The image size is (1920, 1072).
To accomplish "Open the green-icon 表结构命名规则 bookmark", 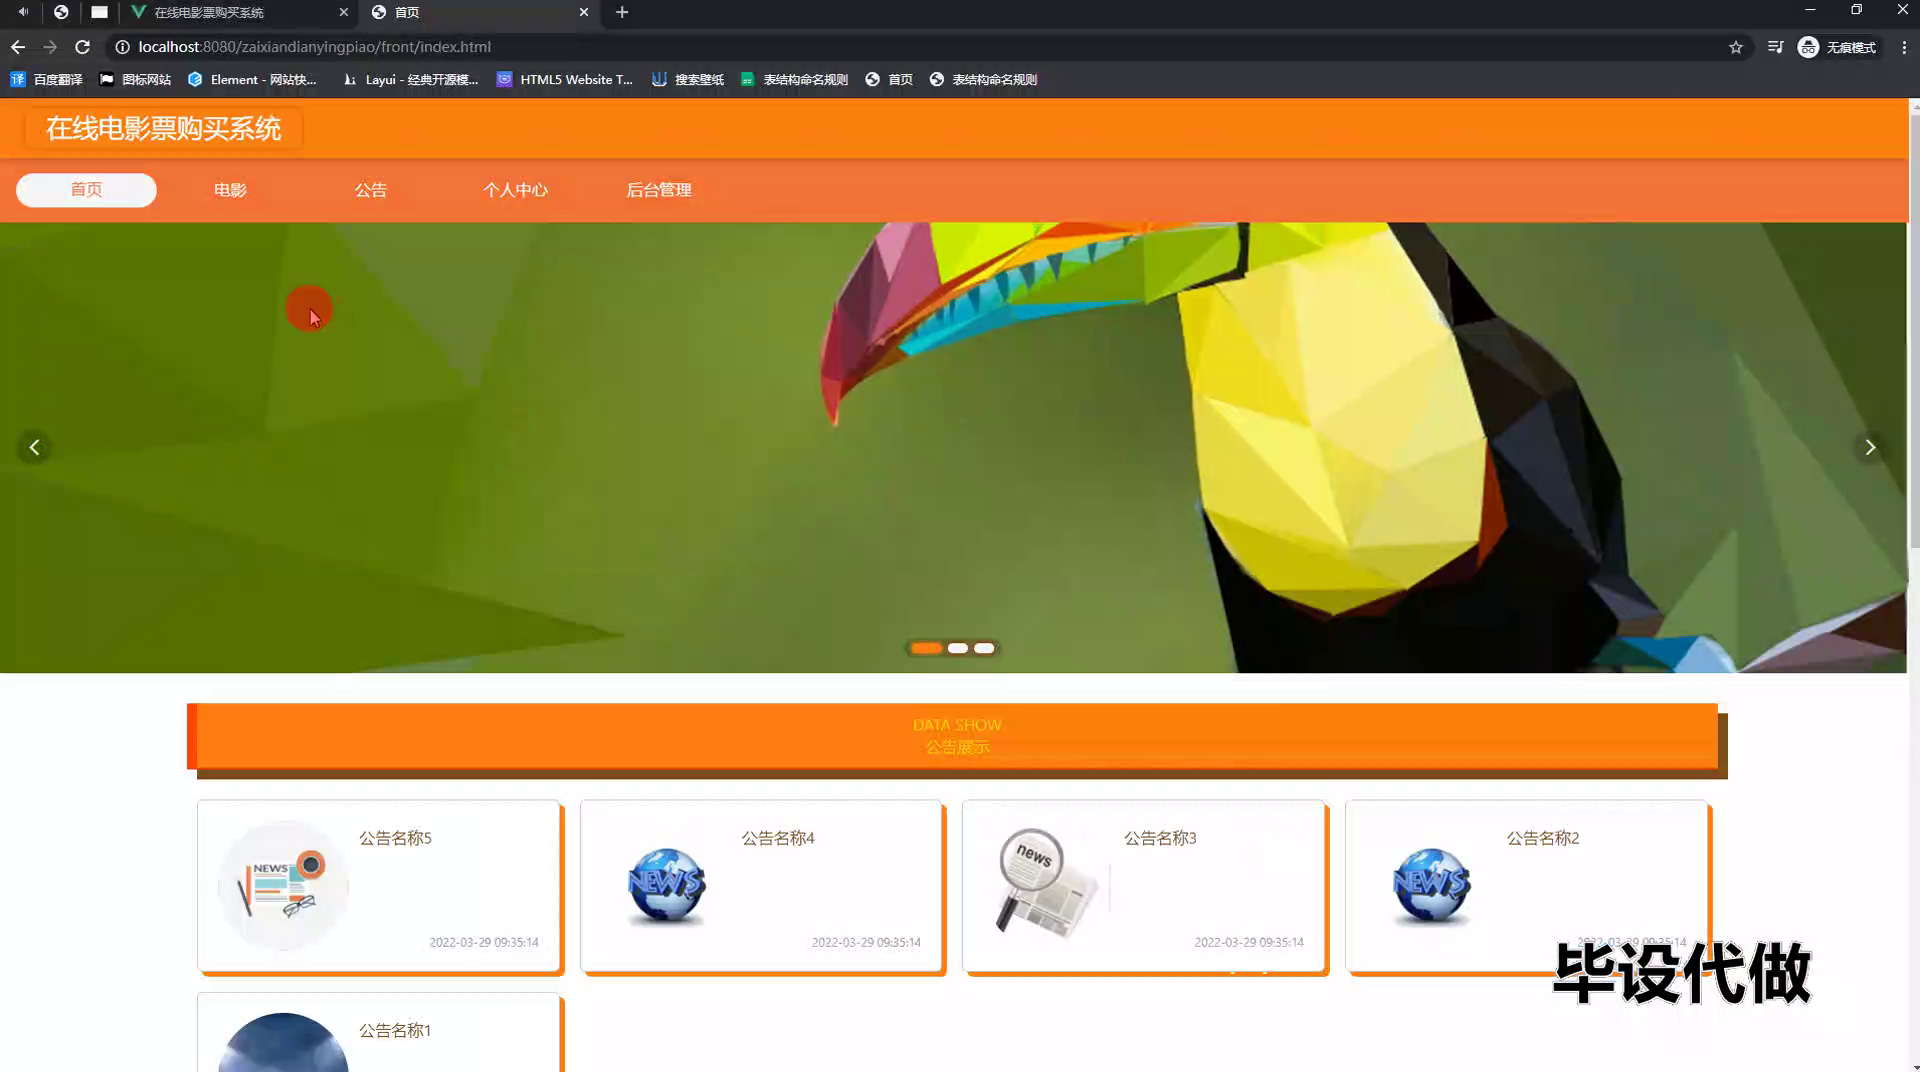I will point(794,79).
